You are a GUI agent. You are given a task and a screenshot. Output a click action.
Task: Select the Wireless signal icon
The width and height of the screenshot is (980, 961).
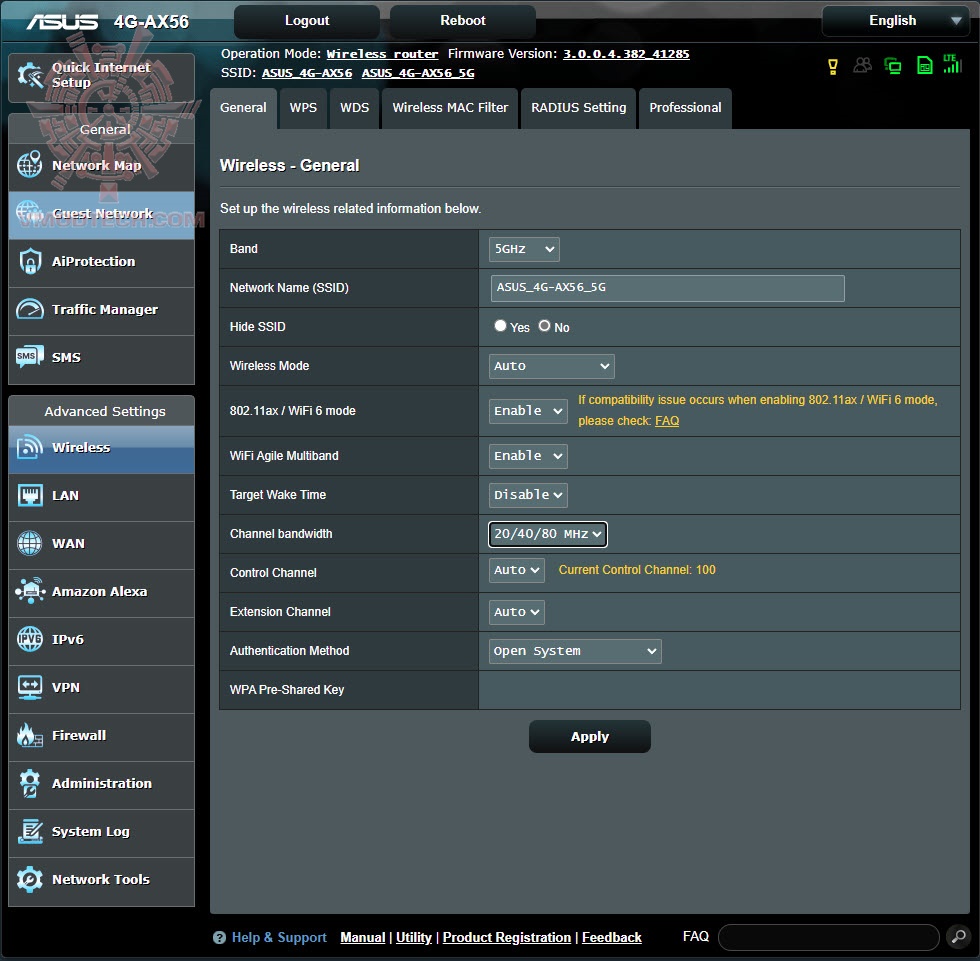[x=29, y=447]
